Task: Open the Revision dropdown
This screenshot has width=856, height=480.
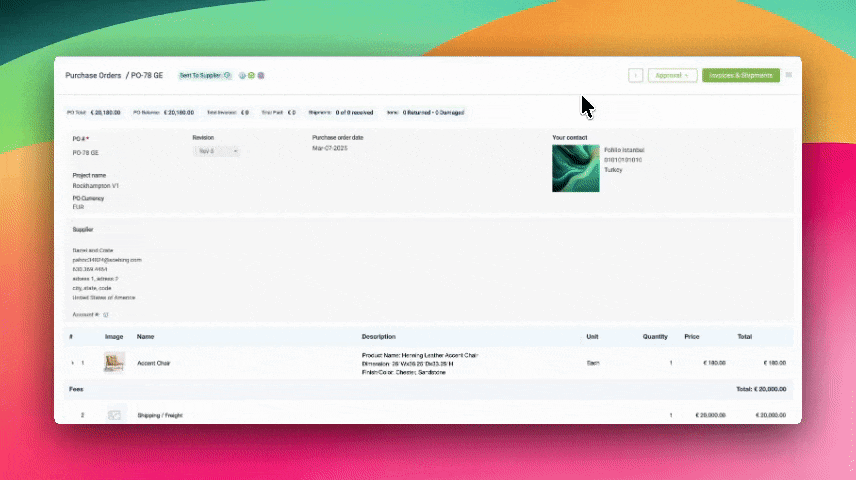Action: (216, 151)
